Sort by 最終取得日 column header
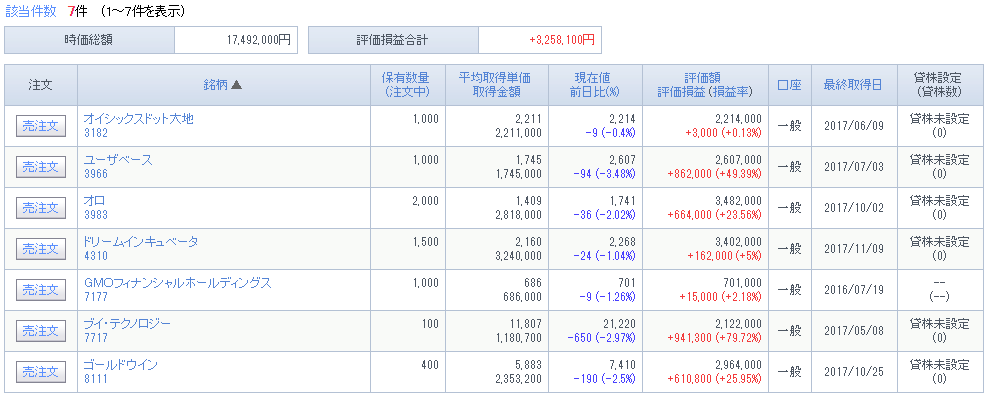 (853, 85)
